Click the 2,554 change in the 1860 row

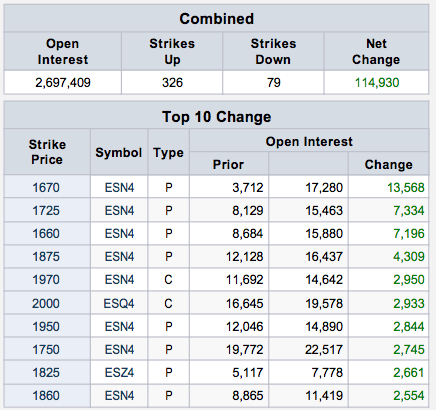(x=409, y=395)
